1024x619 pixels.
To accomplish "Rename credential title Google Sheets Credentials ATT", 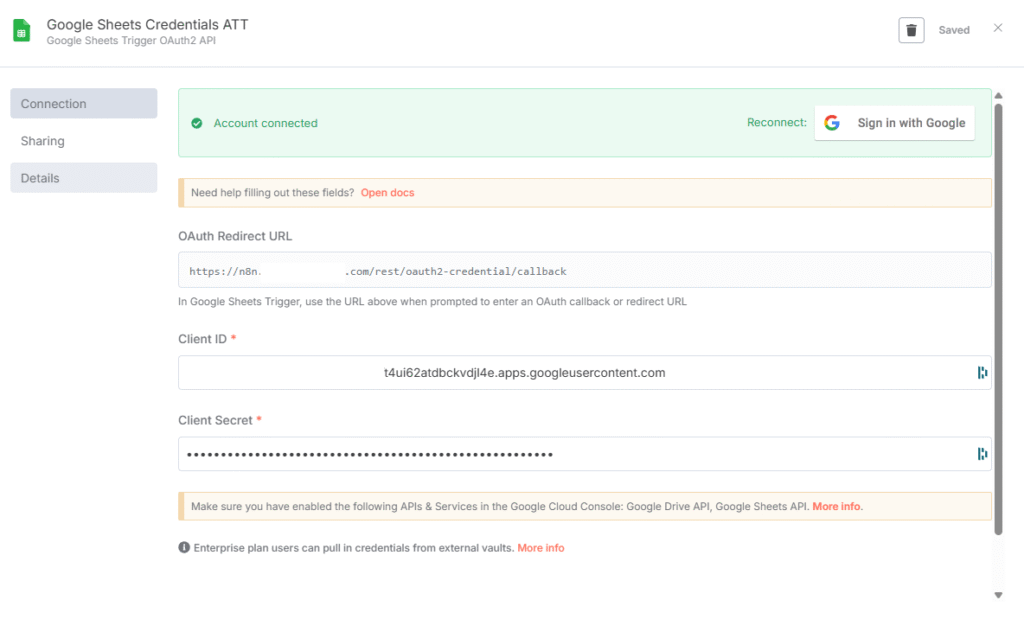I will 147,24.
